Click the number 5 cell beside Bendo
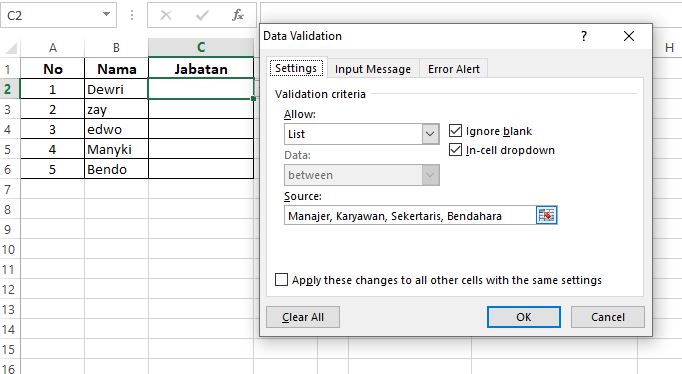This screenshot has width=682, height=374. coord(53,169)
